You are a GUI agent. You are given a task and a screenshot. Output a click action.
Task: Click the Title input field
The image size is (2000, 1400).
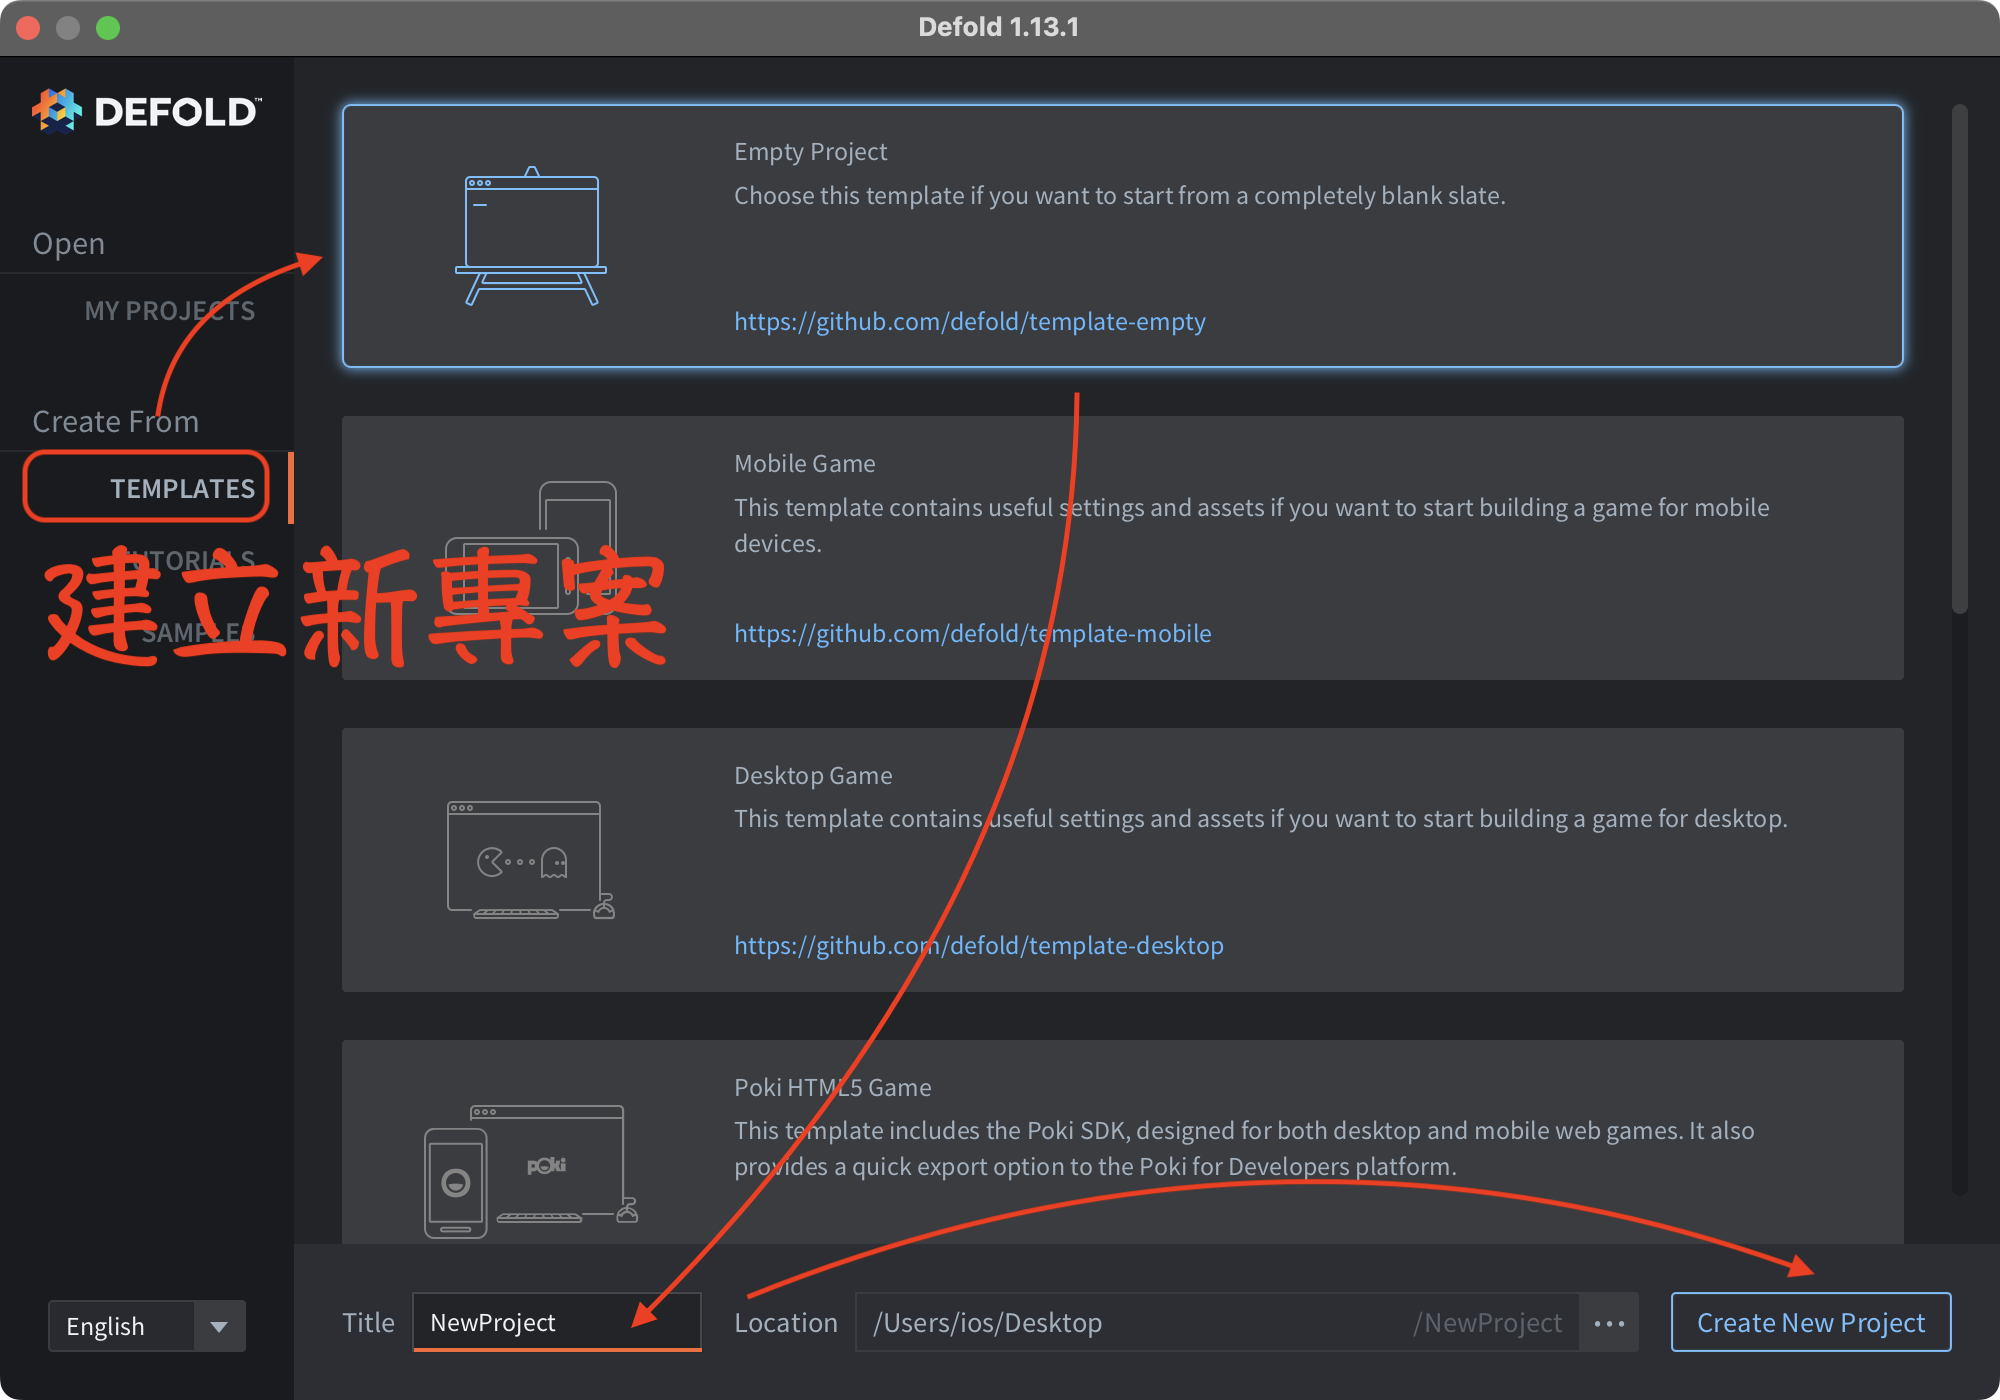[x=557, y=1322]
